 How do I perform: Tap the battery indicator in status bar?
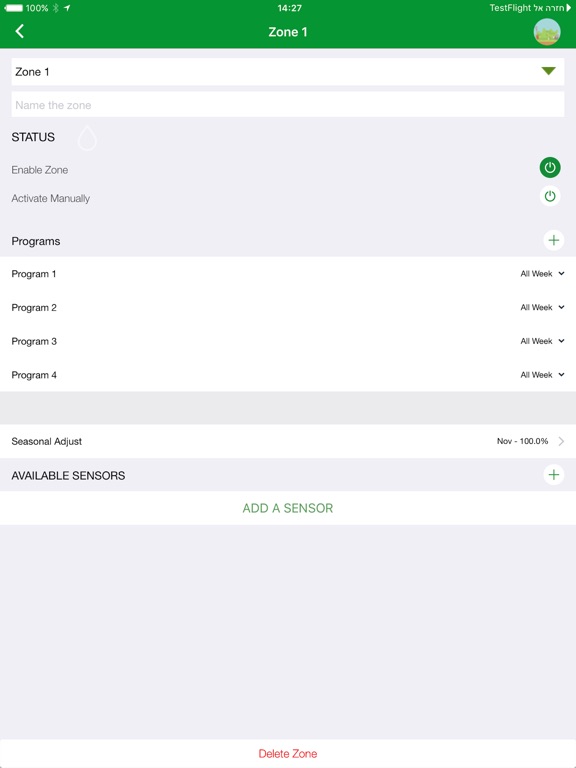[x=13, y=8]
